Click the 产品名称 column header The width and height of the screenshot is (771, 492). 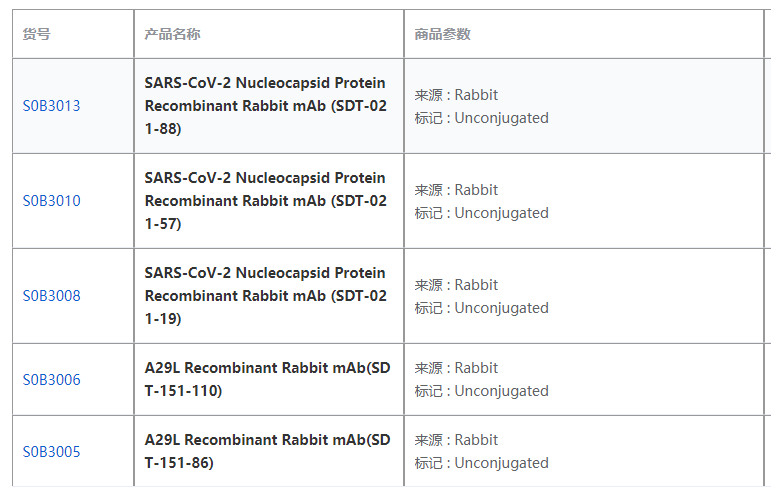pos(172,34)
